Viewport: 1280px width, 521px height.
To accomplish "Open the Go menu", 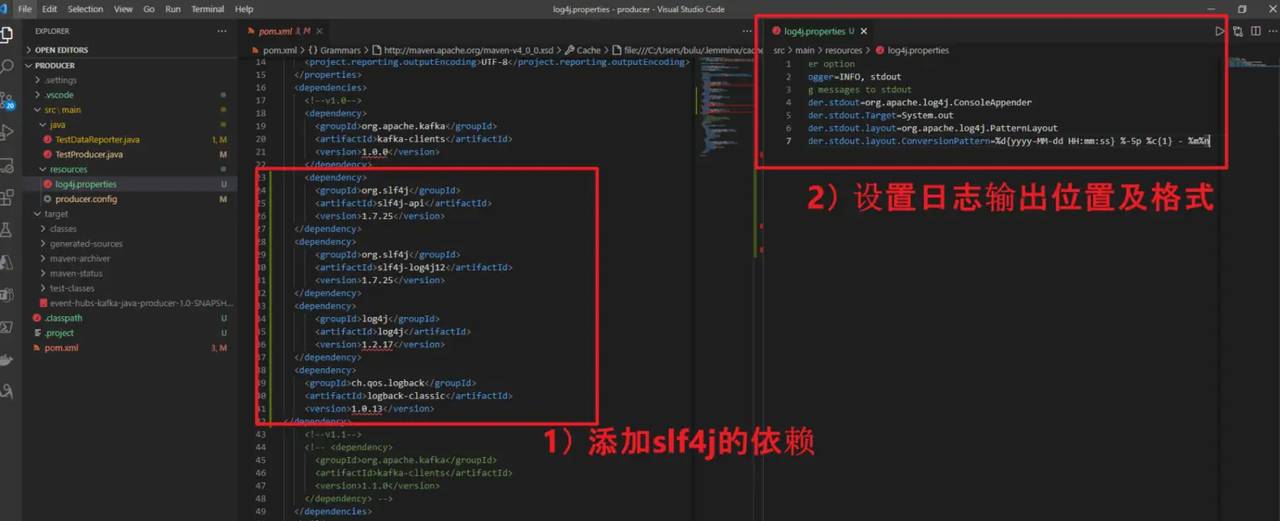I will (x=149, y=9).
